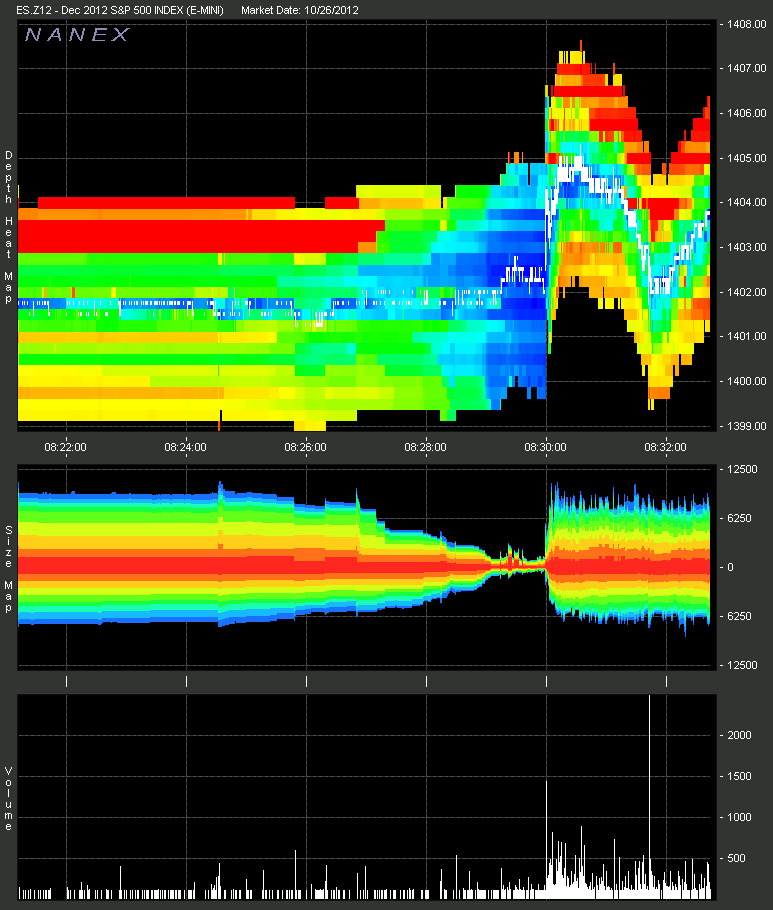Click the size map 0 axis label
Image resolution: width=773 pixels, height=910 pixels.
731,567
